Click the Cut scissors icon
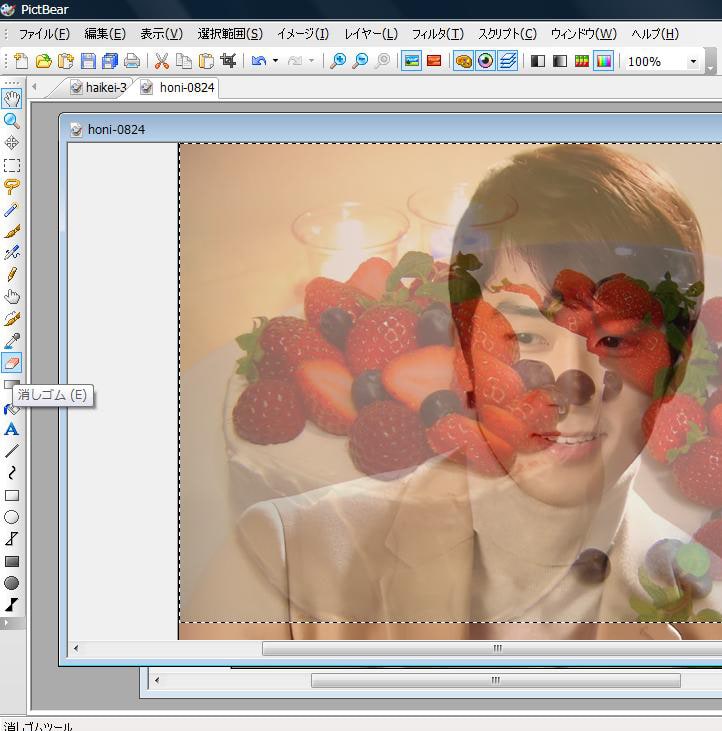Viewport: 722px width, 731px height. tap(161, 61)
